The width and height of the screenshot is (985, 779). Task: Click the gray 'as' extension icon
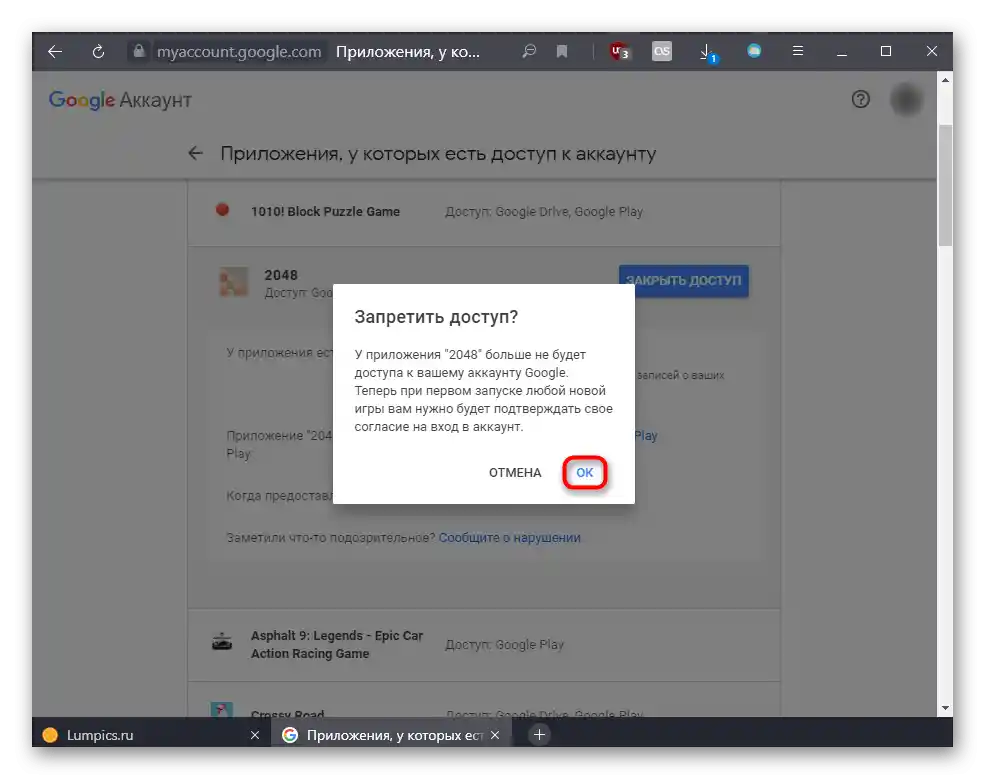click(x=661, y=52)
